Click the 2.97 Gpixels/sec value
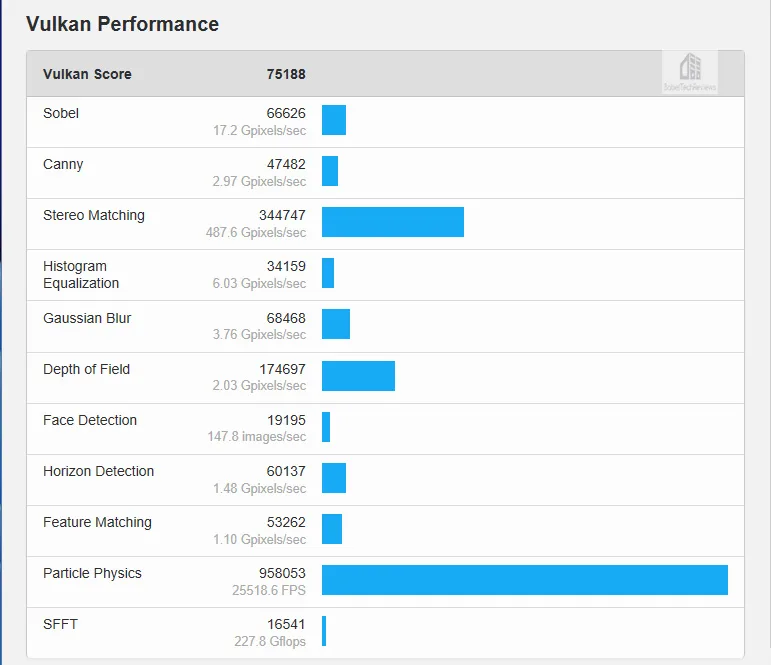This screenshot has height=665, width=771. click(x=259, y=181)
